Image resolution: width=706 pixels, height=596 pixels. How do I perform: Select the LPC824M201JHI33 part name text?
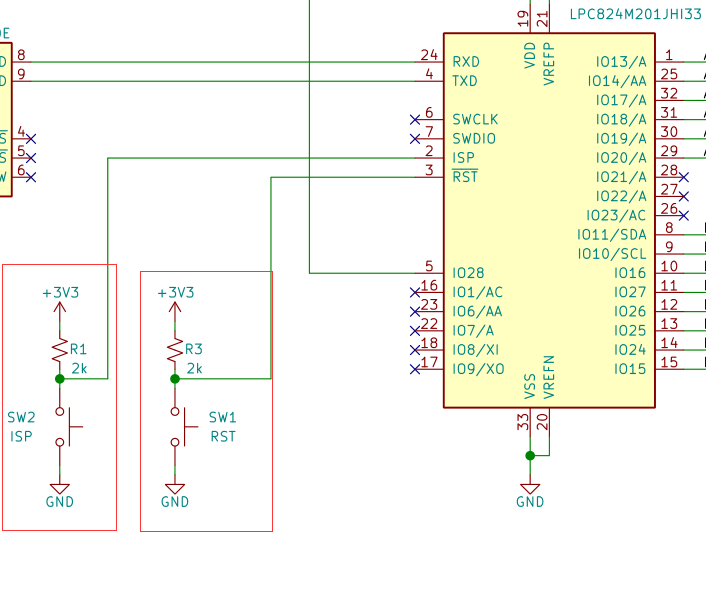point(635,14)
